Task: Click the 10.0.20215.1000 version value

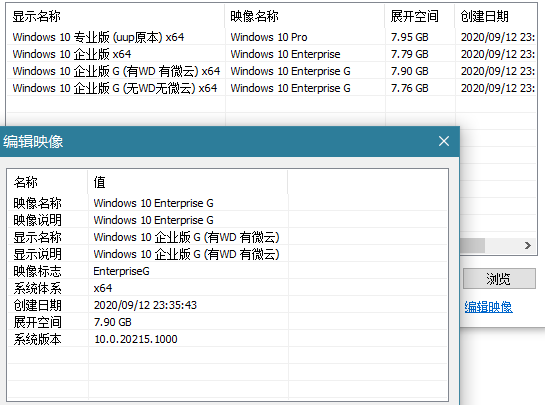Action: click(136, 339)
